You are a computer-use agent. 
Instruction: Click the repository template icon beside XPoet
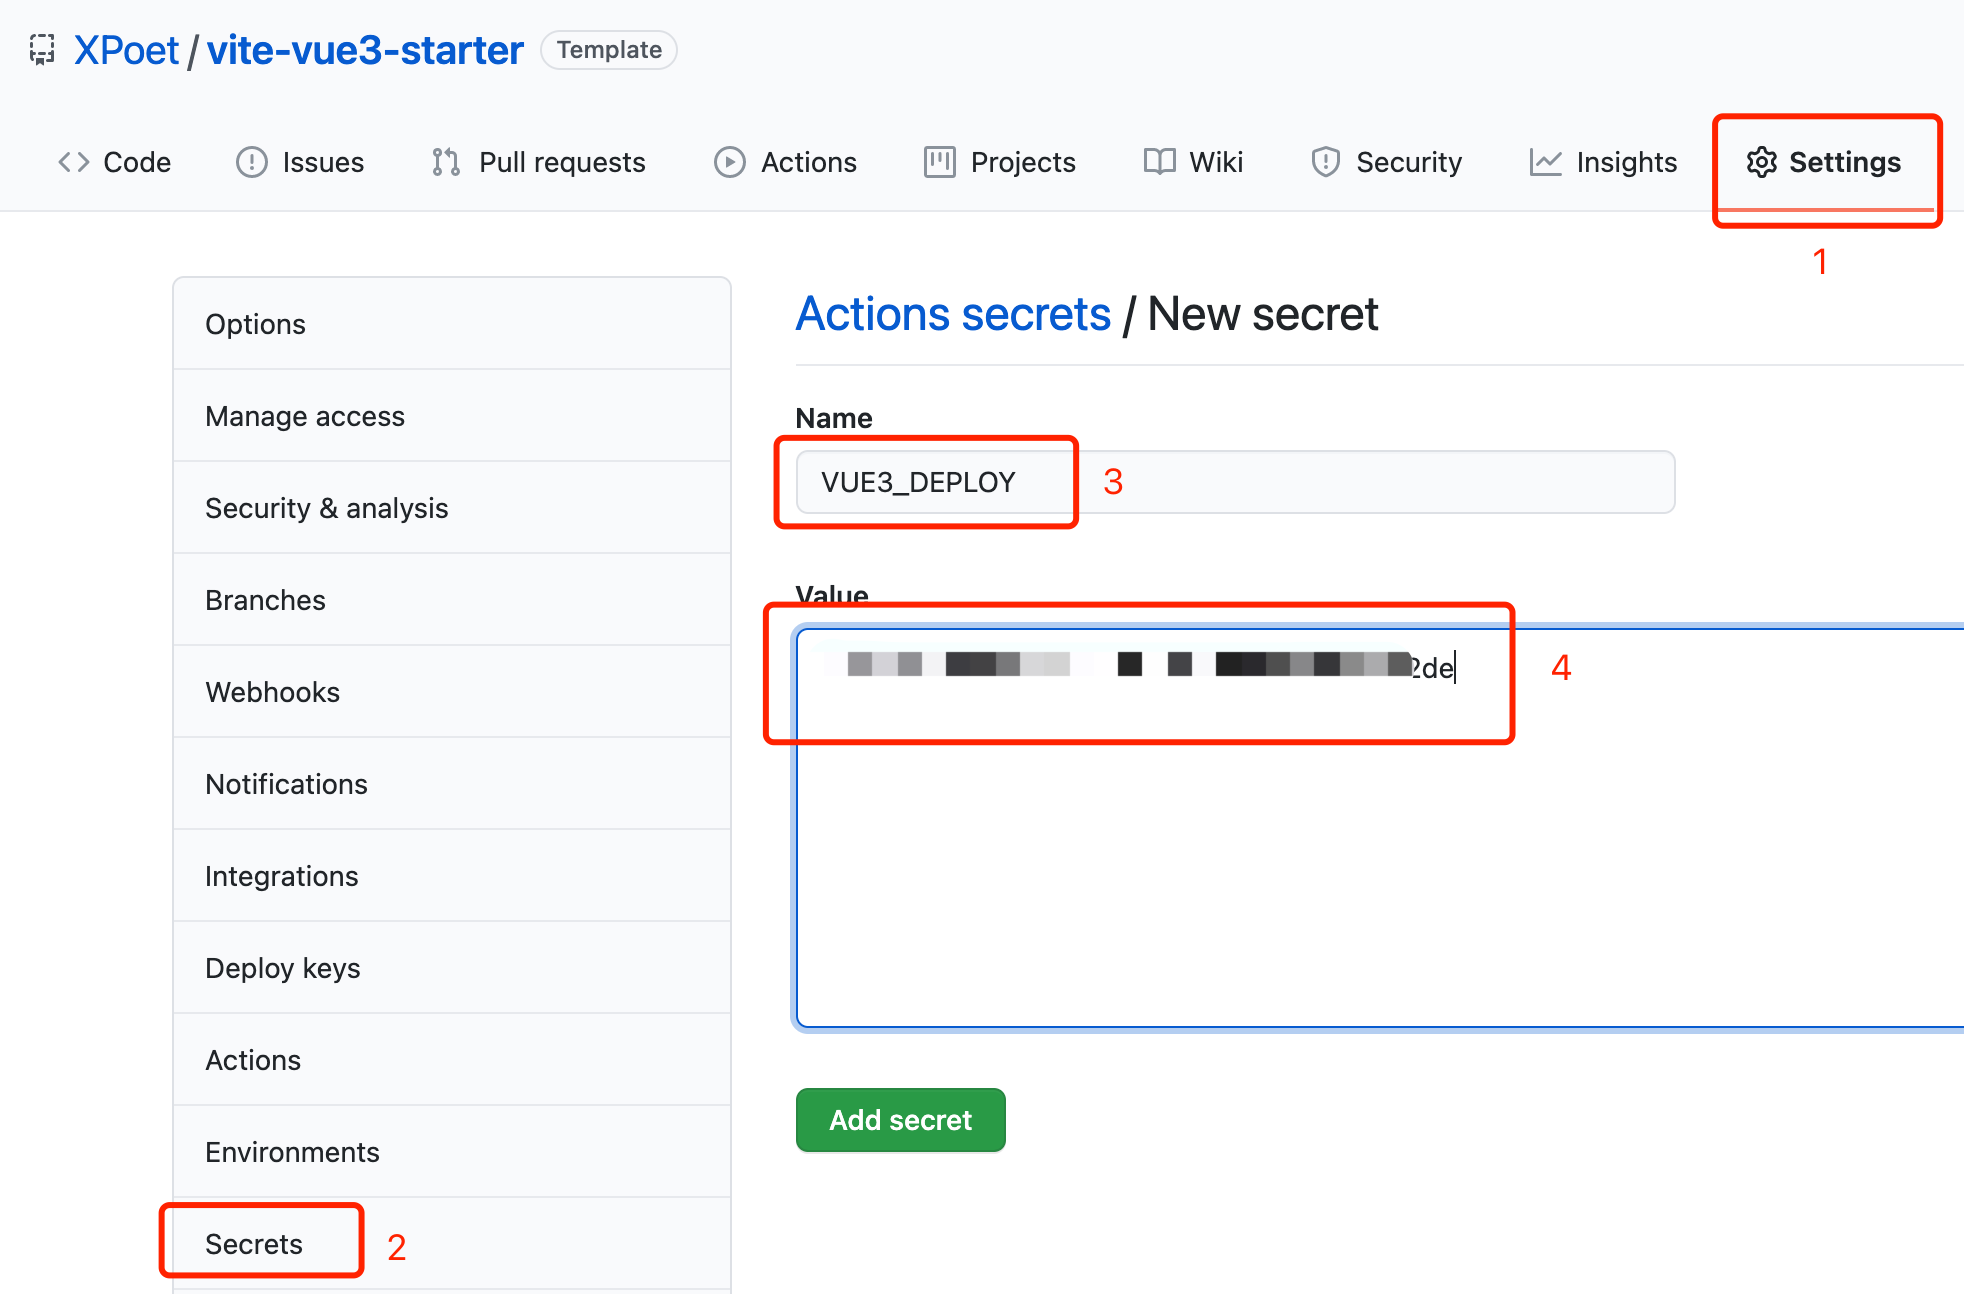(x=41, y=49)
